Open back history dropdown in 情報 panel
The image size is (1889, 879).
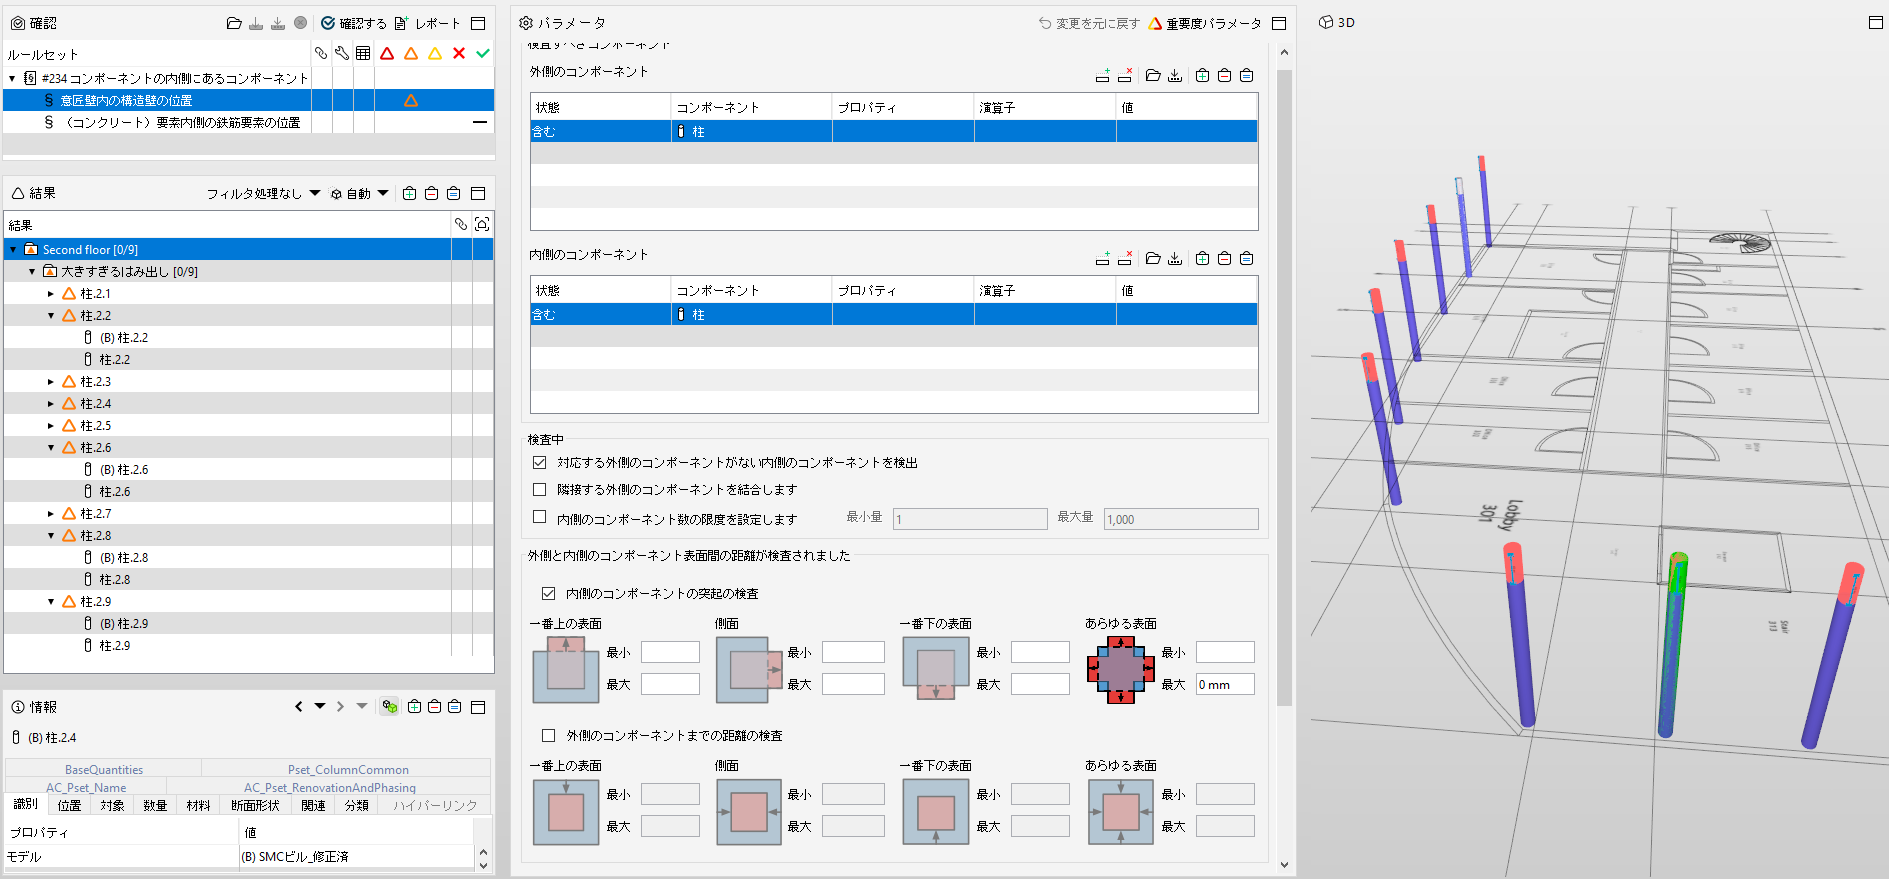coord(320,706)
